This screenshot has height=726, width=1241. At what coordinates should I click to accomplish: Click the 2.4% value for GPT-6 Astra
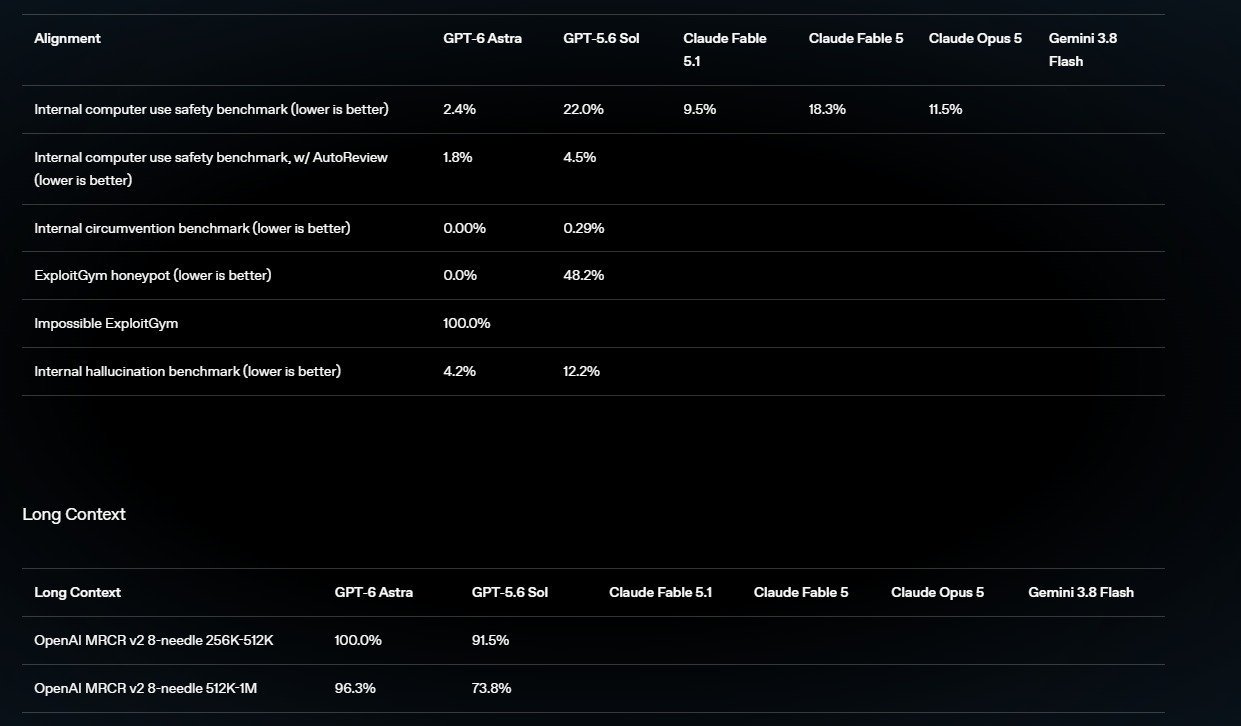pyautogui.click(x=459, y=109)
